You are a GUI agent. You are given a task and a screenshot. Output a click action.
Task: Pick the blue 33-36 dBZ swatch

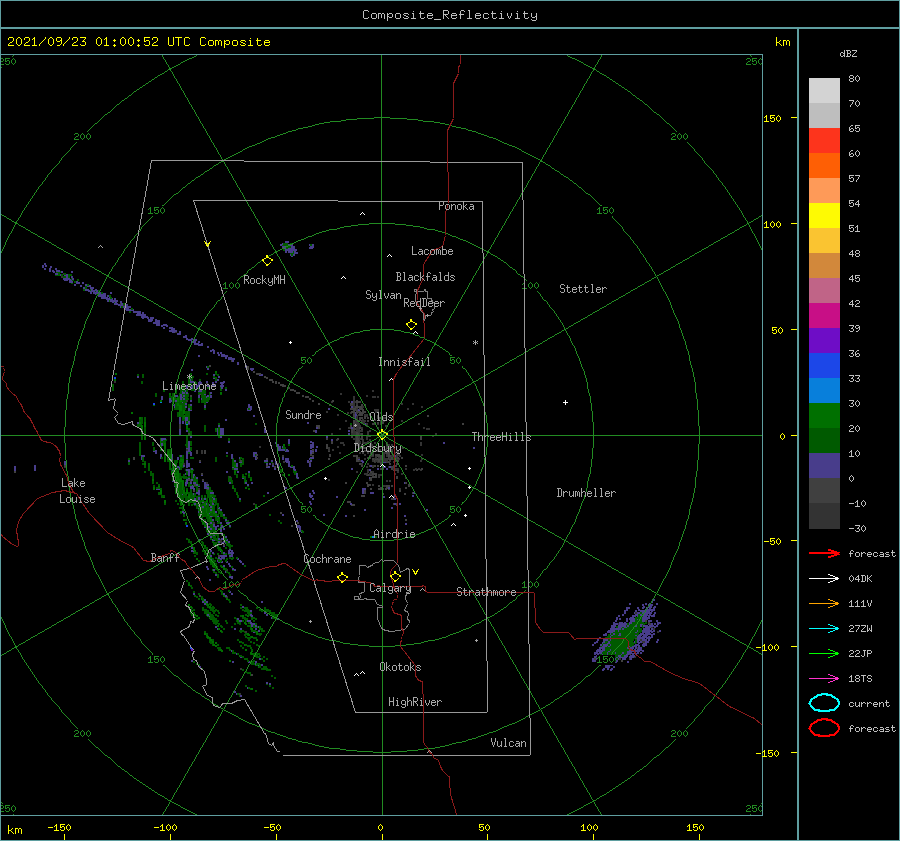(824, 366)
